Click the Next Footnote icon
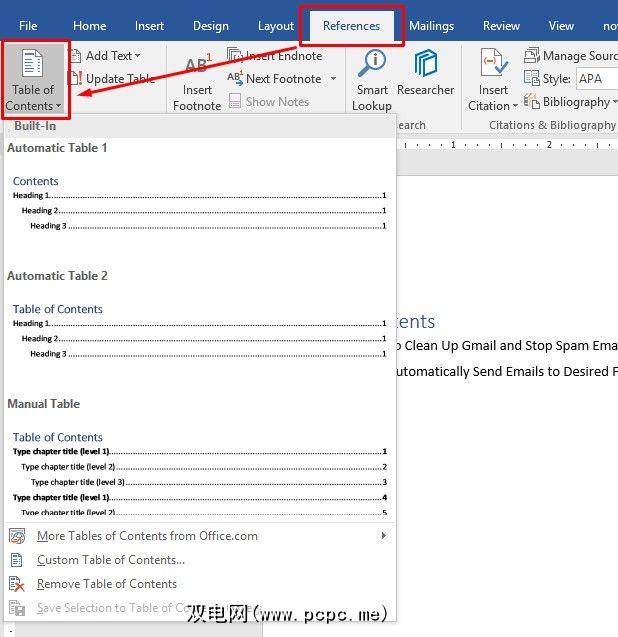618x637 pixels. coord(235,78)
